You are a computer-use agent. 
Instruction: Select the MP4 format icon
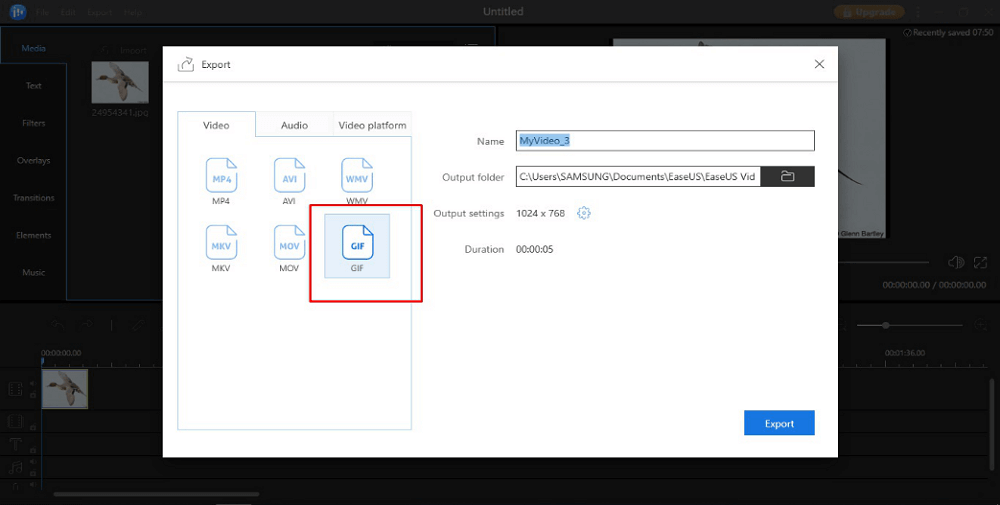[221, 176]
